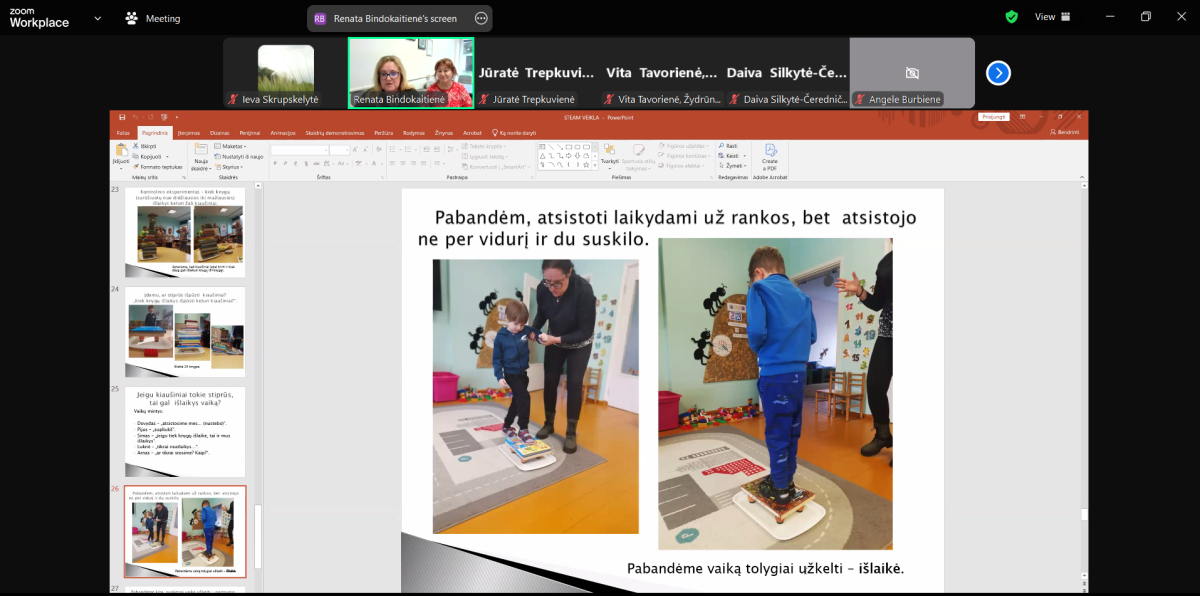Show more participants with the blue arrow
Screen dimensions: 1200x596
point(998,73)
